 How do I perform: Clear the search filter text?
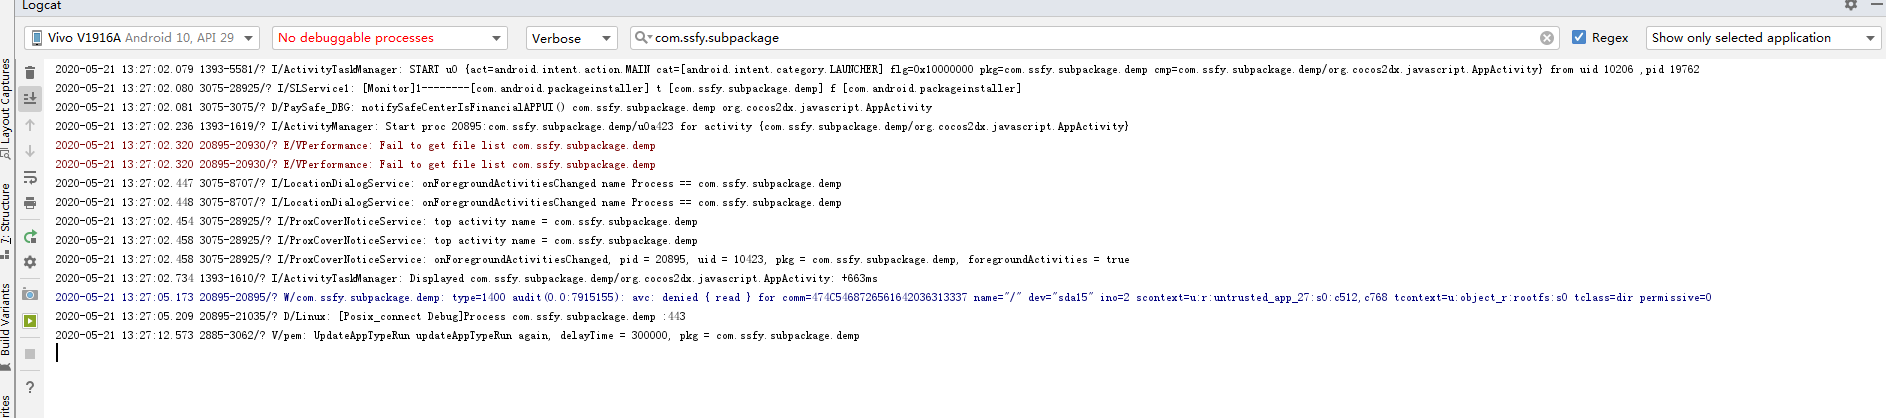click(x=1547, y=38)
